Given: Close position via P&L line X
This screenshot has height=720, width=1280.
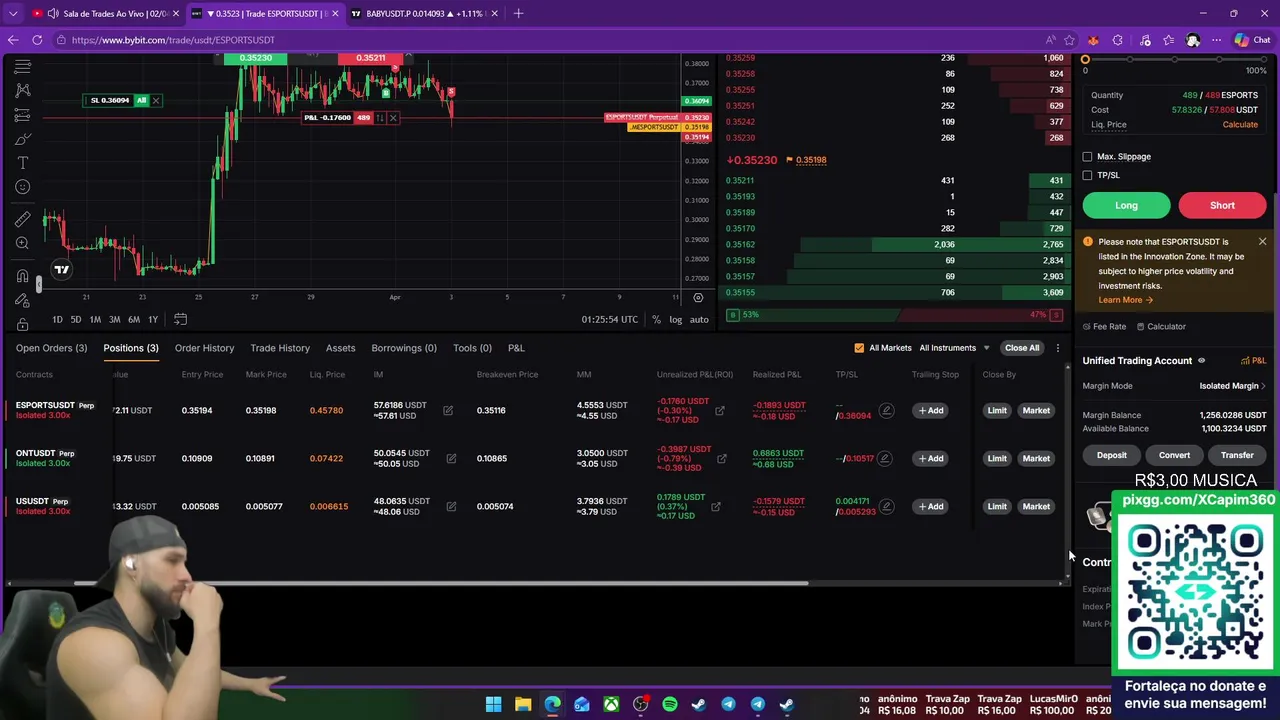Looking at the screenshot, I should (x=393, y=118).
